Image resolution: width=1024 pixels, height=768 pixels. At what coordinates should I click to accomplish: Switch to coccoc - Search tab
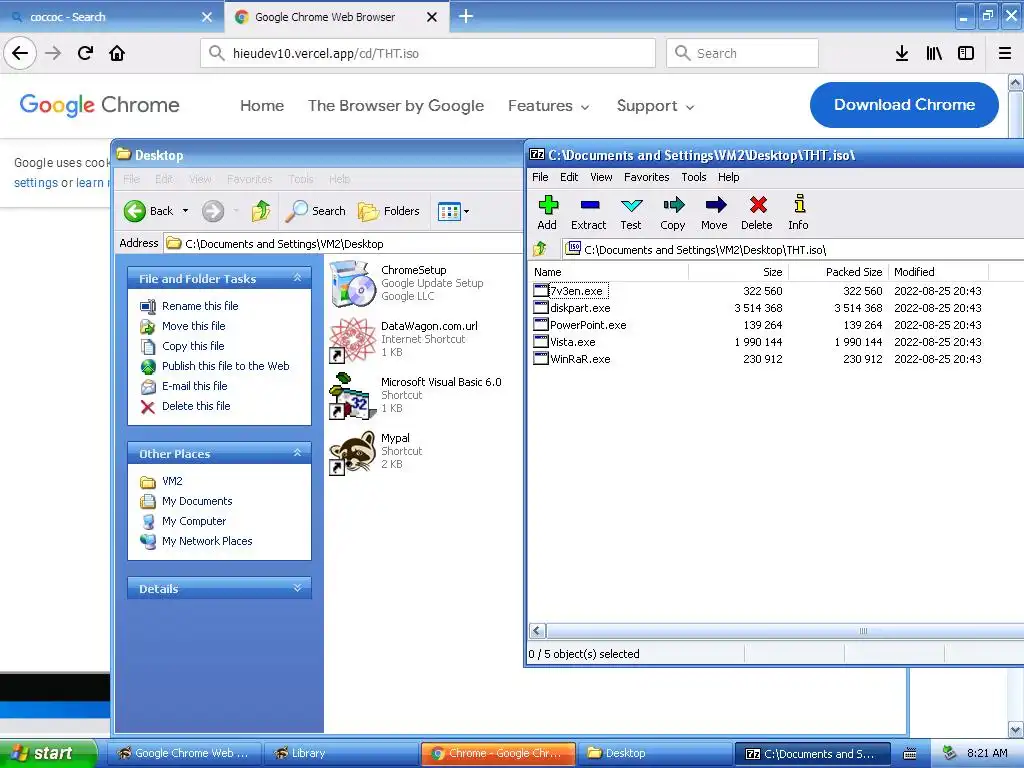(x=111, y=17)
